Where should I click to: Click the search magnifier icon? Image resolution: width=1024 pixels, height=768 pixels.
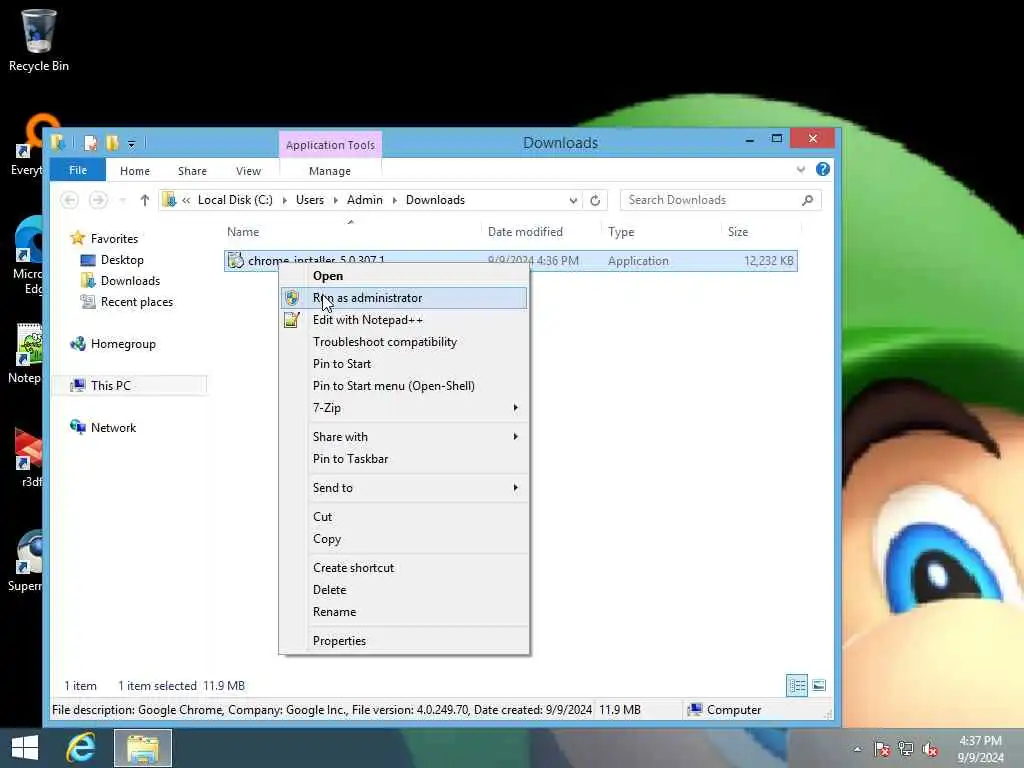(808, 200)
